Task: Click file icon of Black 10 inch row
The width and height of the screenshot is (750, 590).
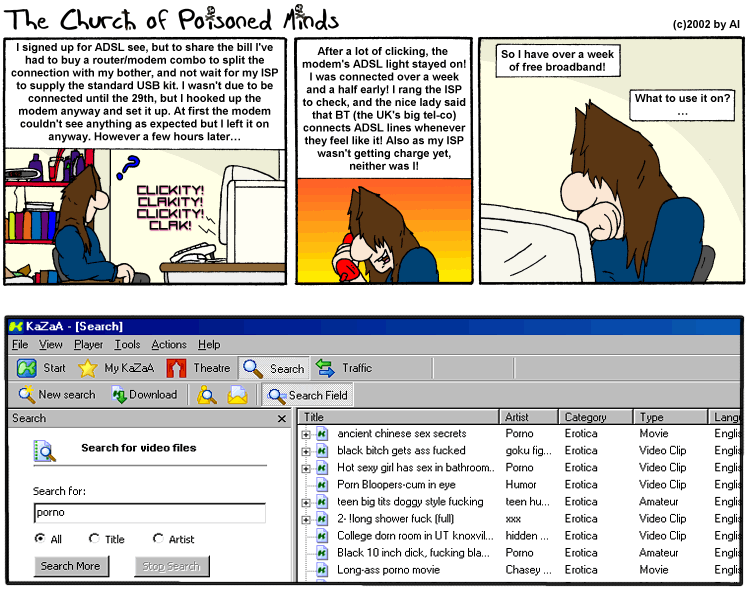Action: 322,553
